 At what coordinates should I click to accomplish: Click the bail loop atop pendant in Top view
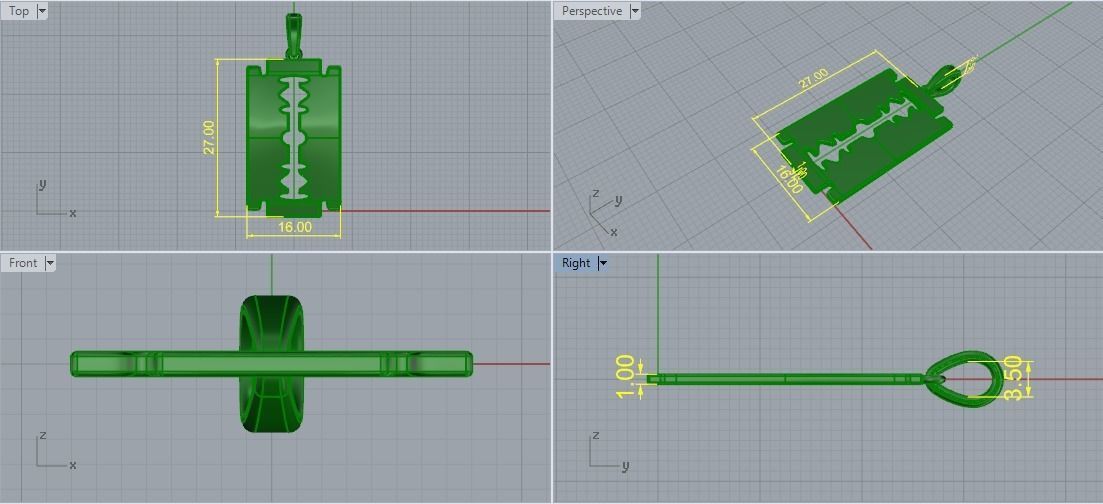(293, 36)
